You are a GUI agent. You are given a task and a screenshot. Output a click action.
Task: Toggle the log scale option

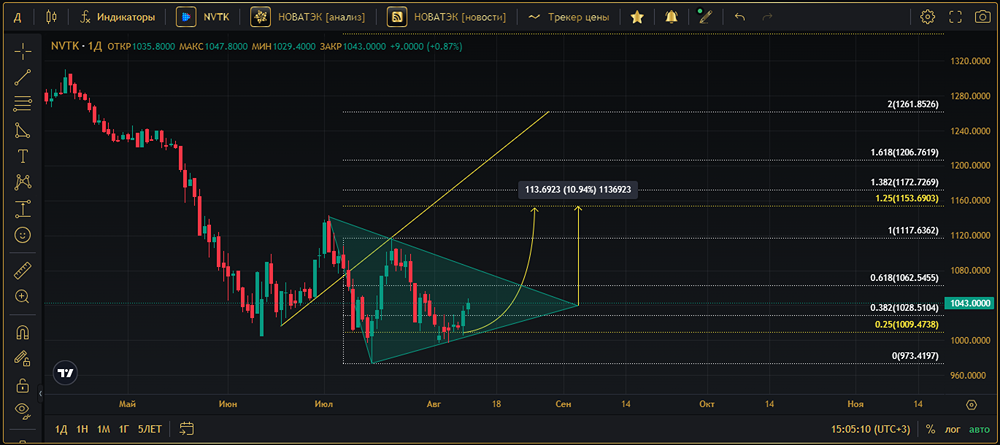(952, 429)
